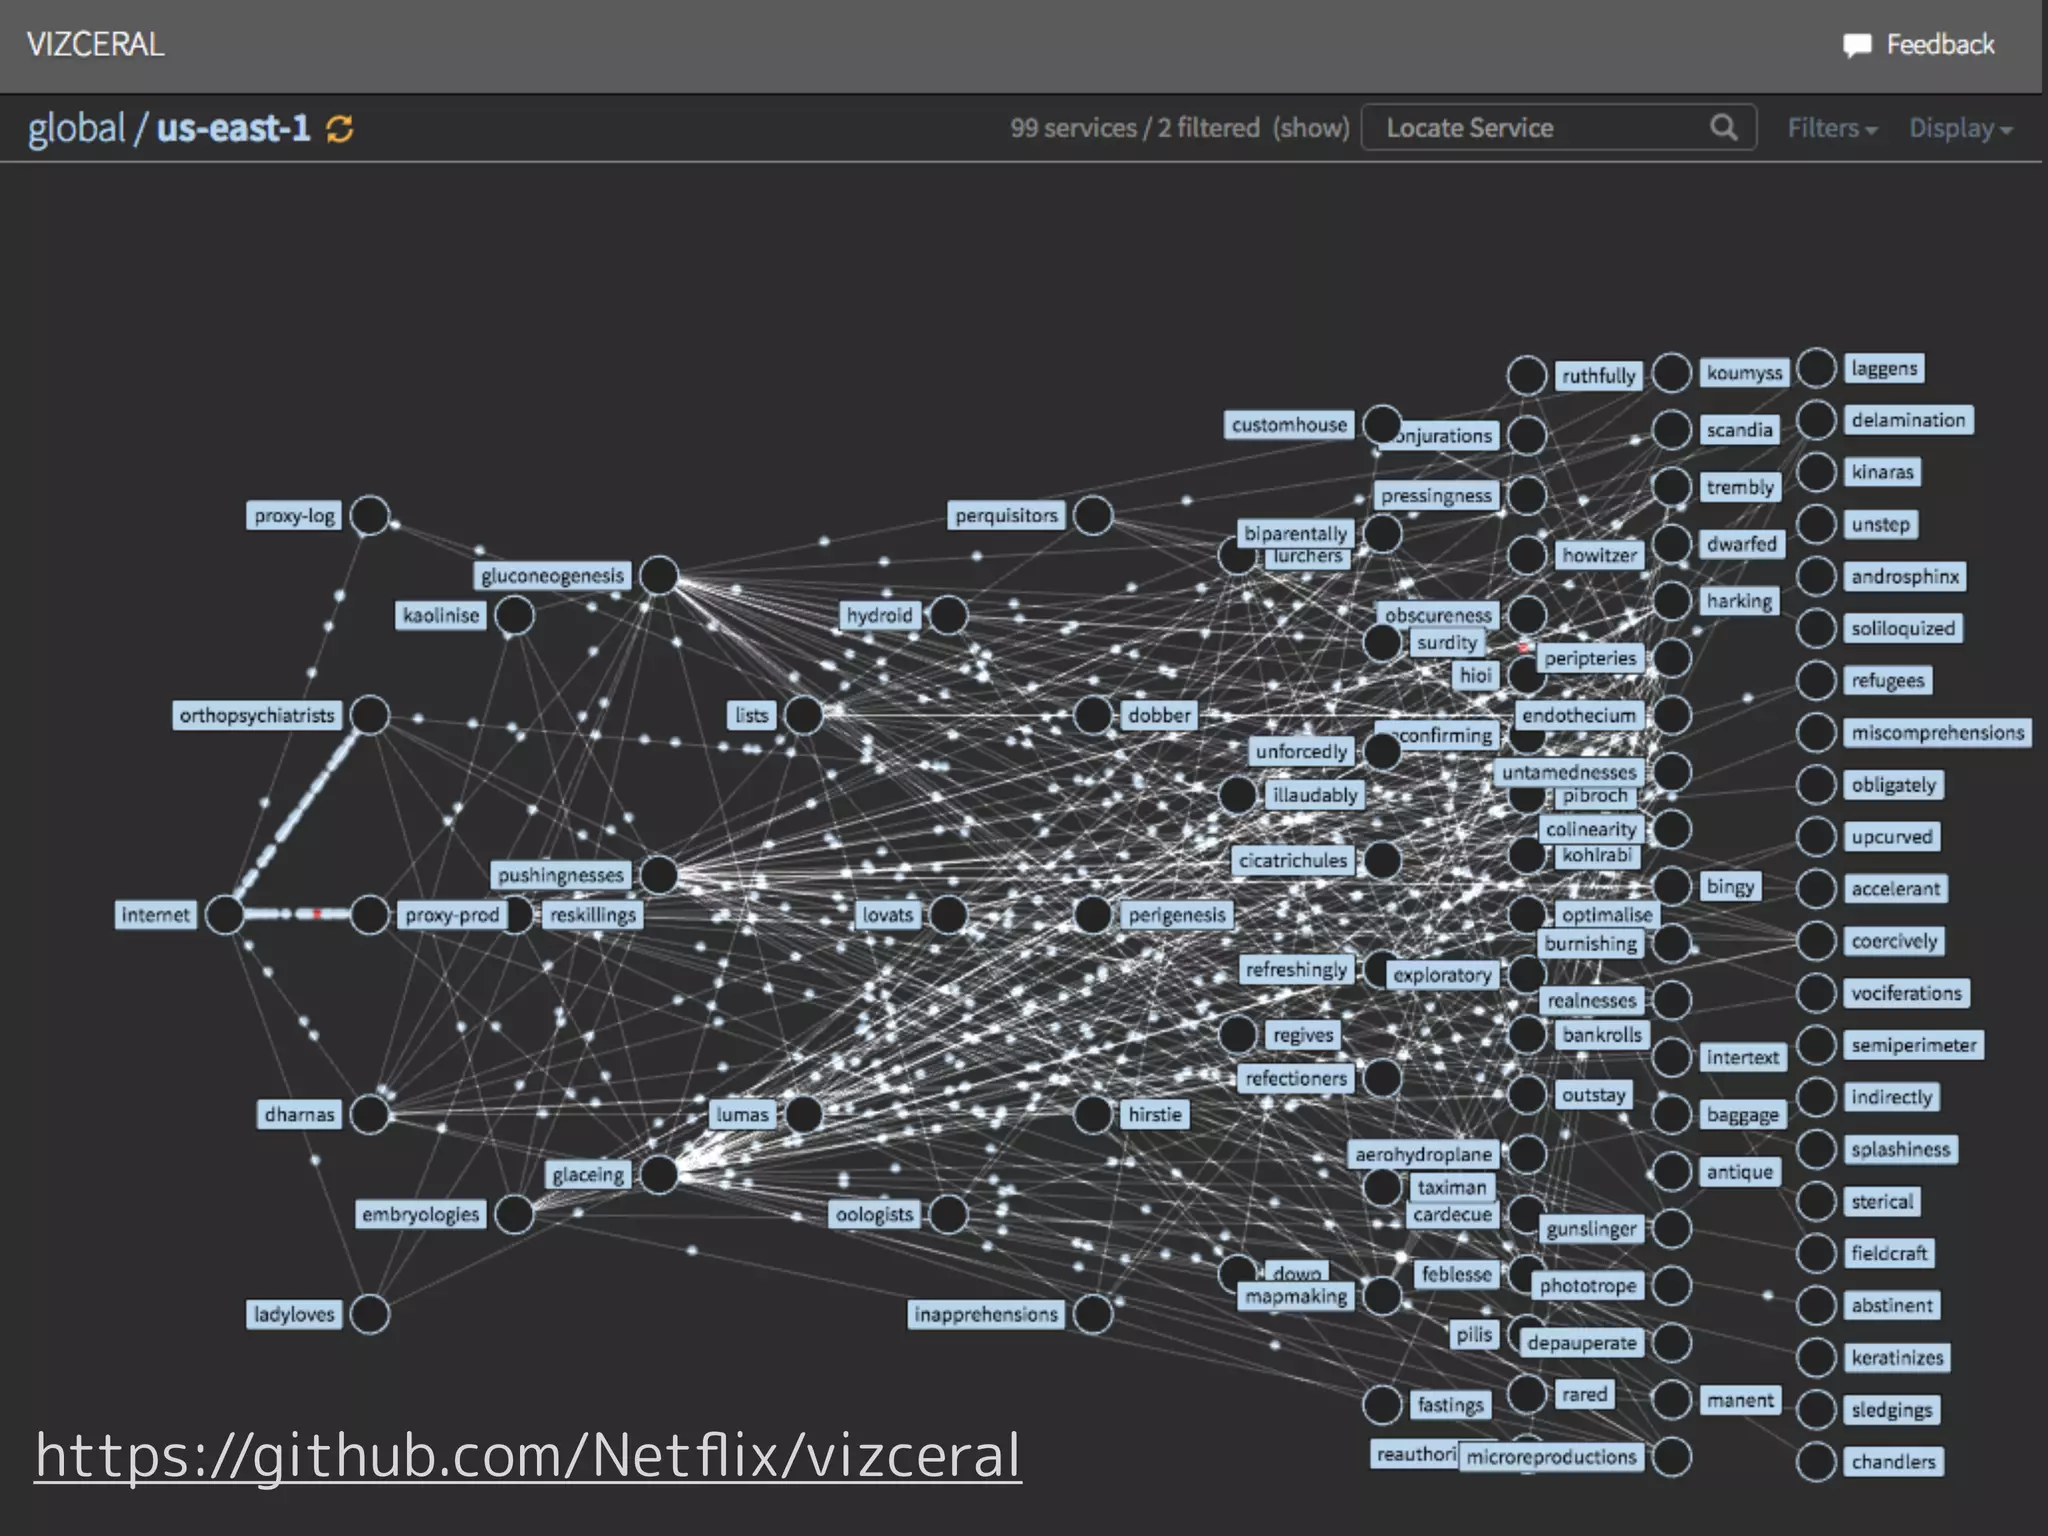Screen dimensions: 2048x1536
Task: Click the delamination label
Action: [1908, 420]
